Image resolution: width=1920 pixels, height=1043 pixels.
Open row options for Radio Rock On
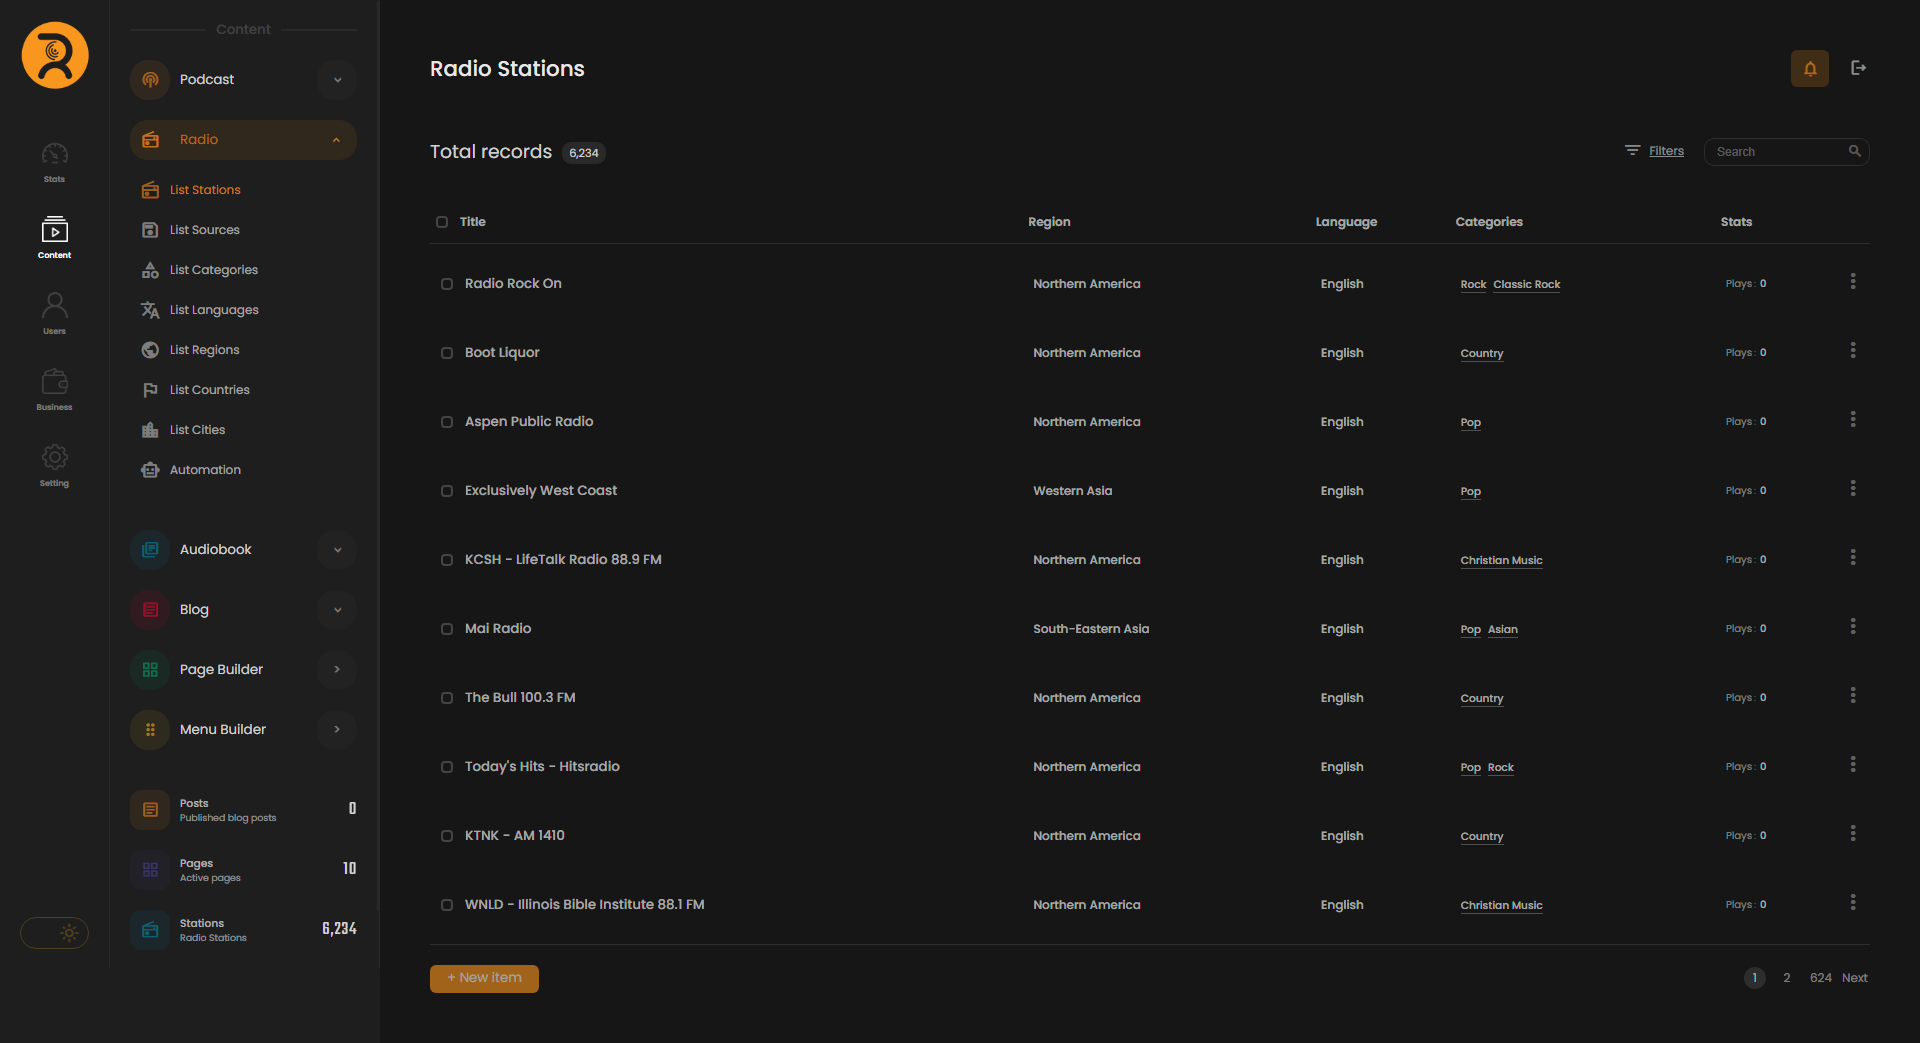(x=1852, y=282)
